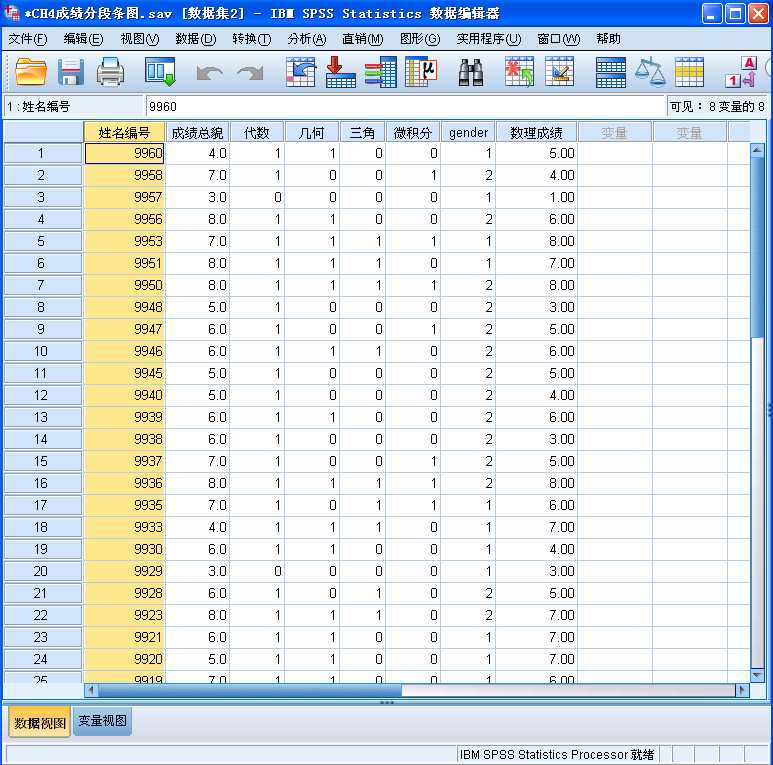Click the vertical scrollbar up arrow
Viewport: 773px width, 765px height.
point(757,150)
